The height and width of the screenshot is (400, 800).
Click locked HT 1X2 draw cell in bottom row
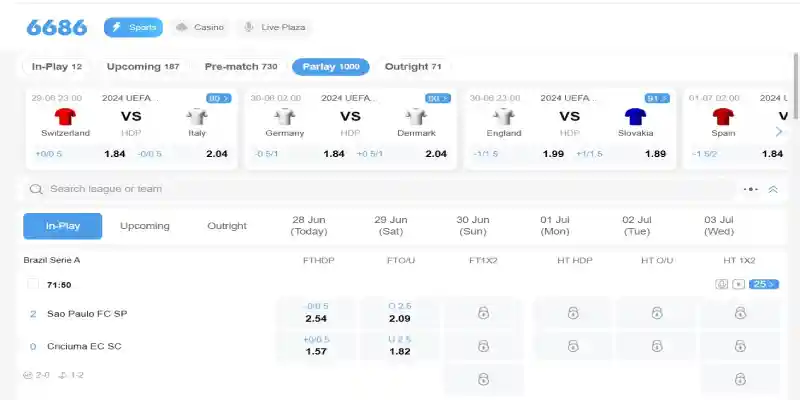tap(740, 379)
